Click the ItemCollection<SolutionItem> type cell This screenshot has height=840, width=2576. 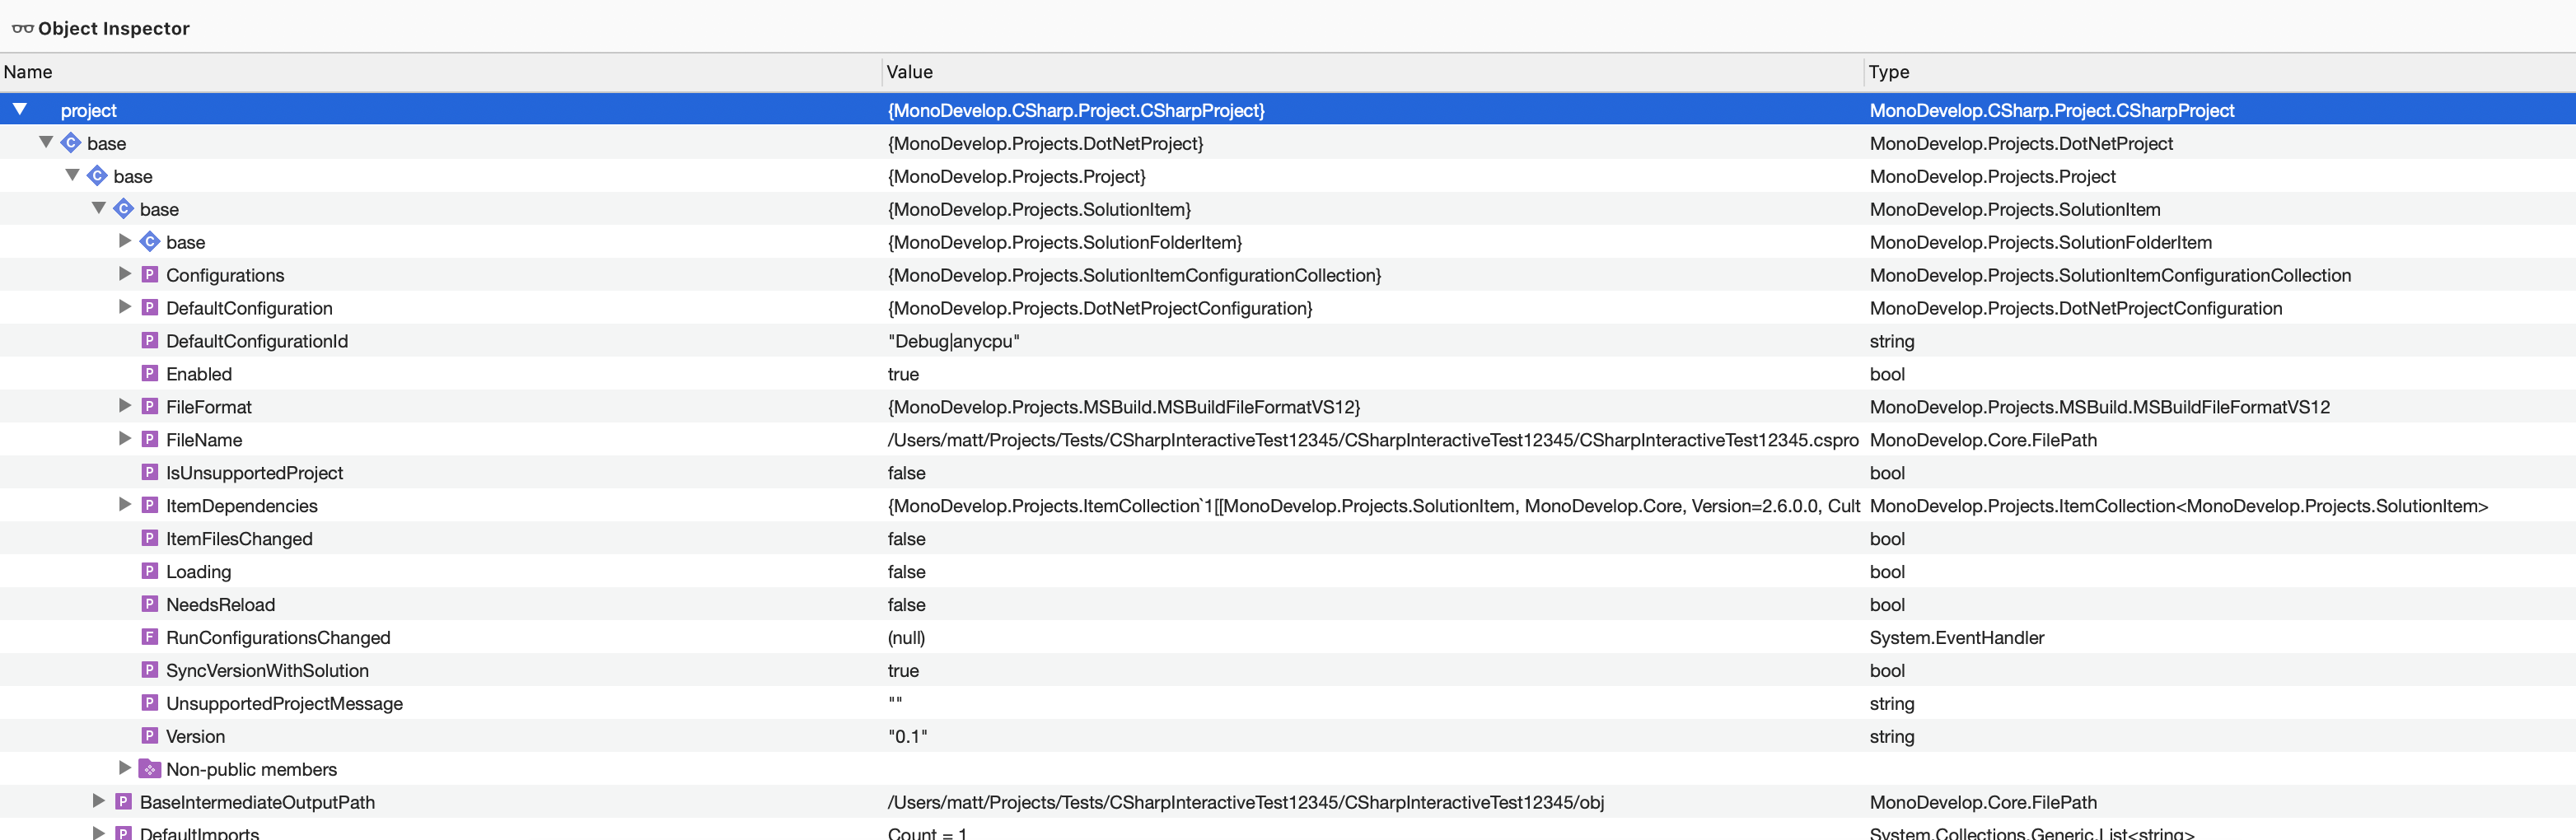point(2178,506)
